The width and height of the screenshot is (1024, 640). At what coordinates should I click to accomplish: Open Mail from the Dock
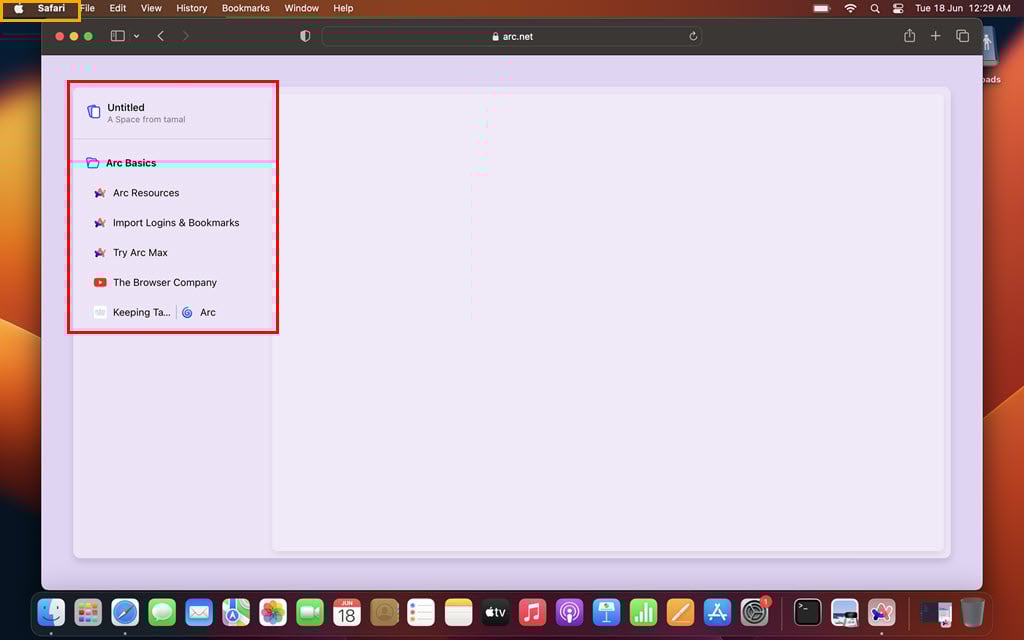[x=199, y=613]
